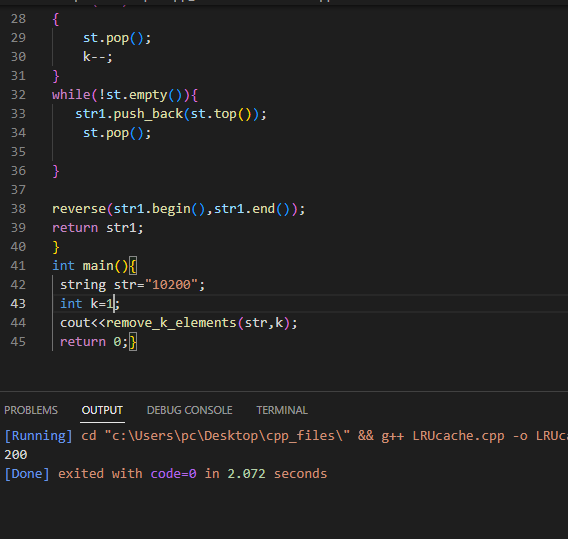Click the "10200" string literal
Screen dimensions: 568x539
tap(171, 285)
